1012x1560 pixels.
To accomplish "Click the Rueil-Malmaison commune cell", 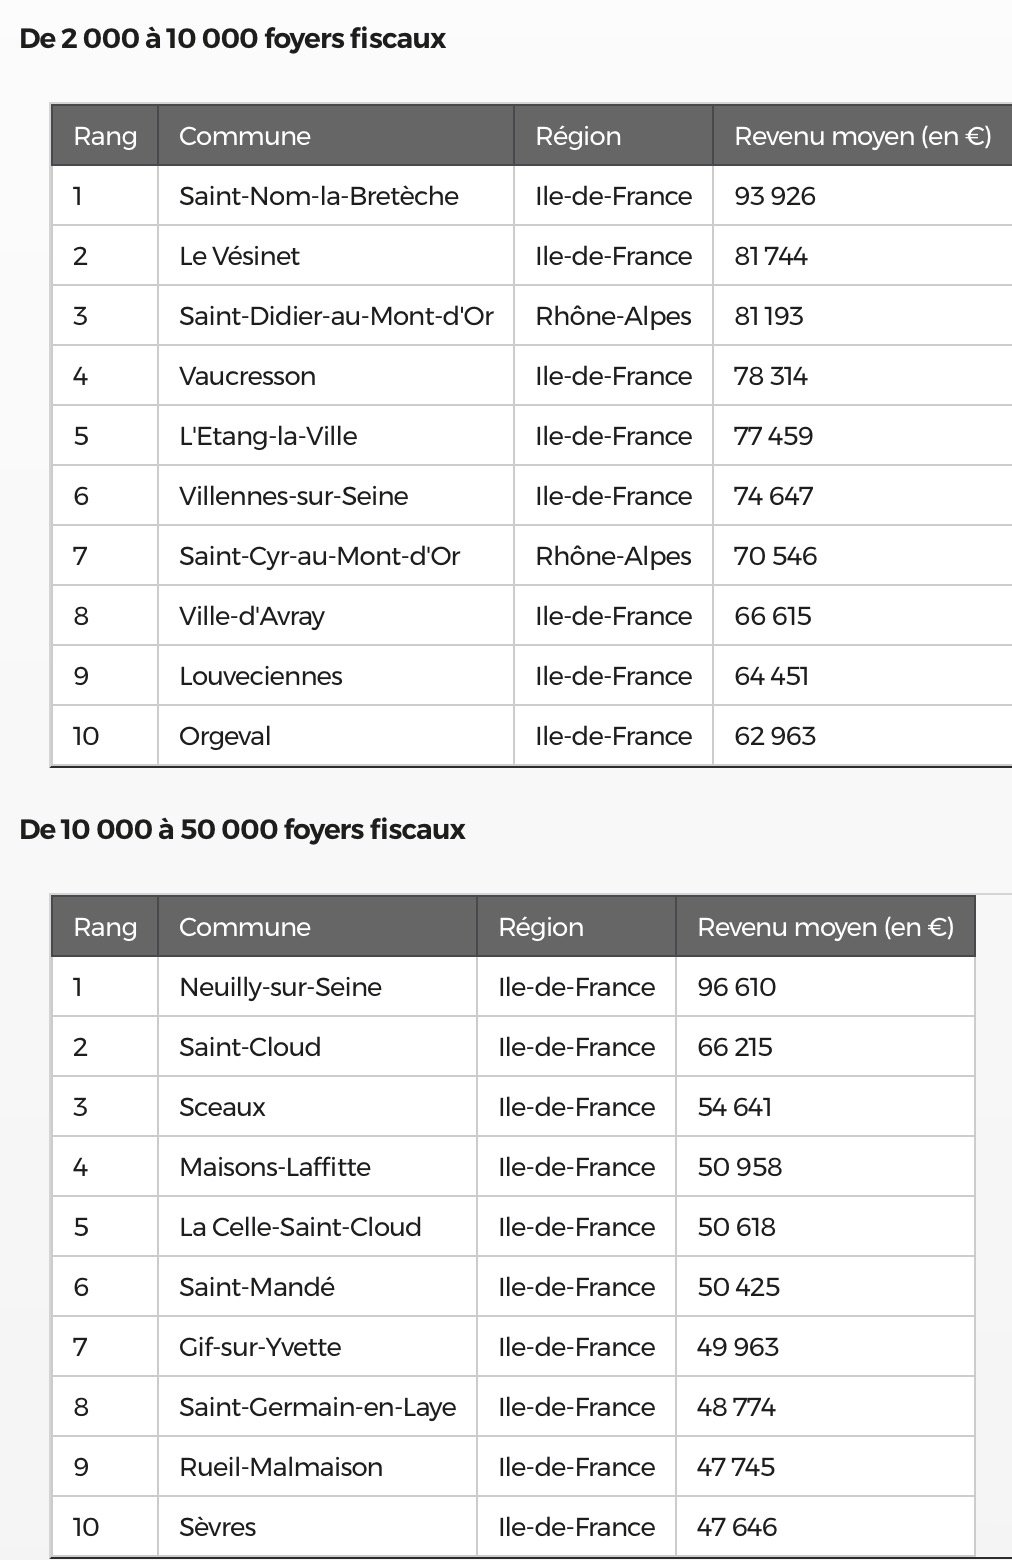I will [317, 1467].
